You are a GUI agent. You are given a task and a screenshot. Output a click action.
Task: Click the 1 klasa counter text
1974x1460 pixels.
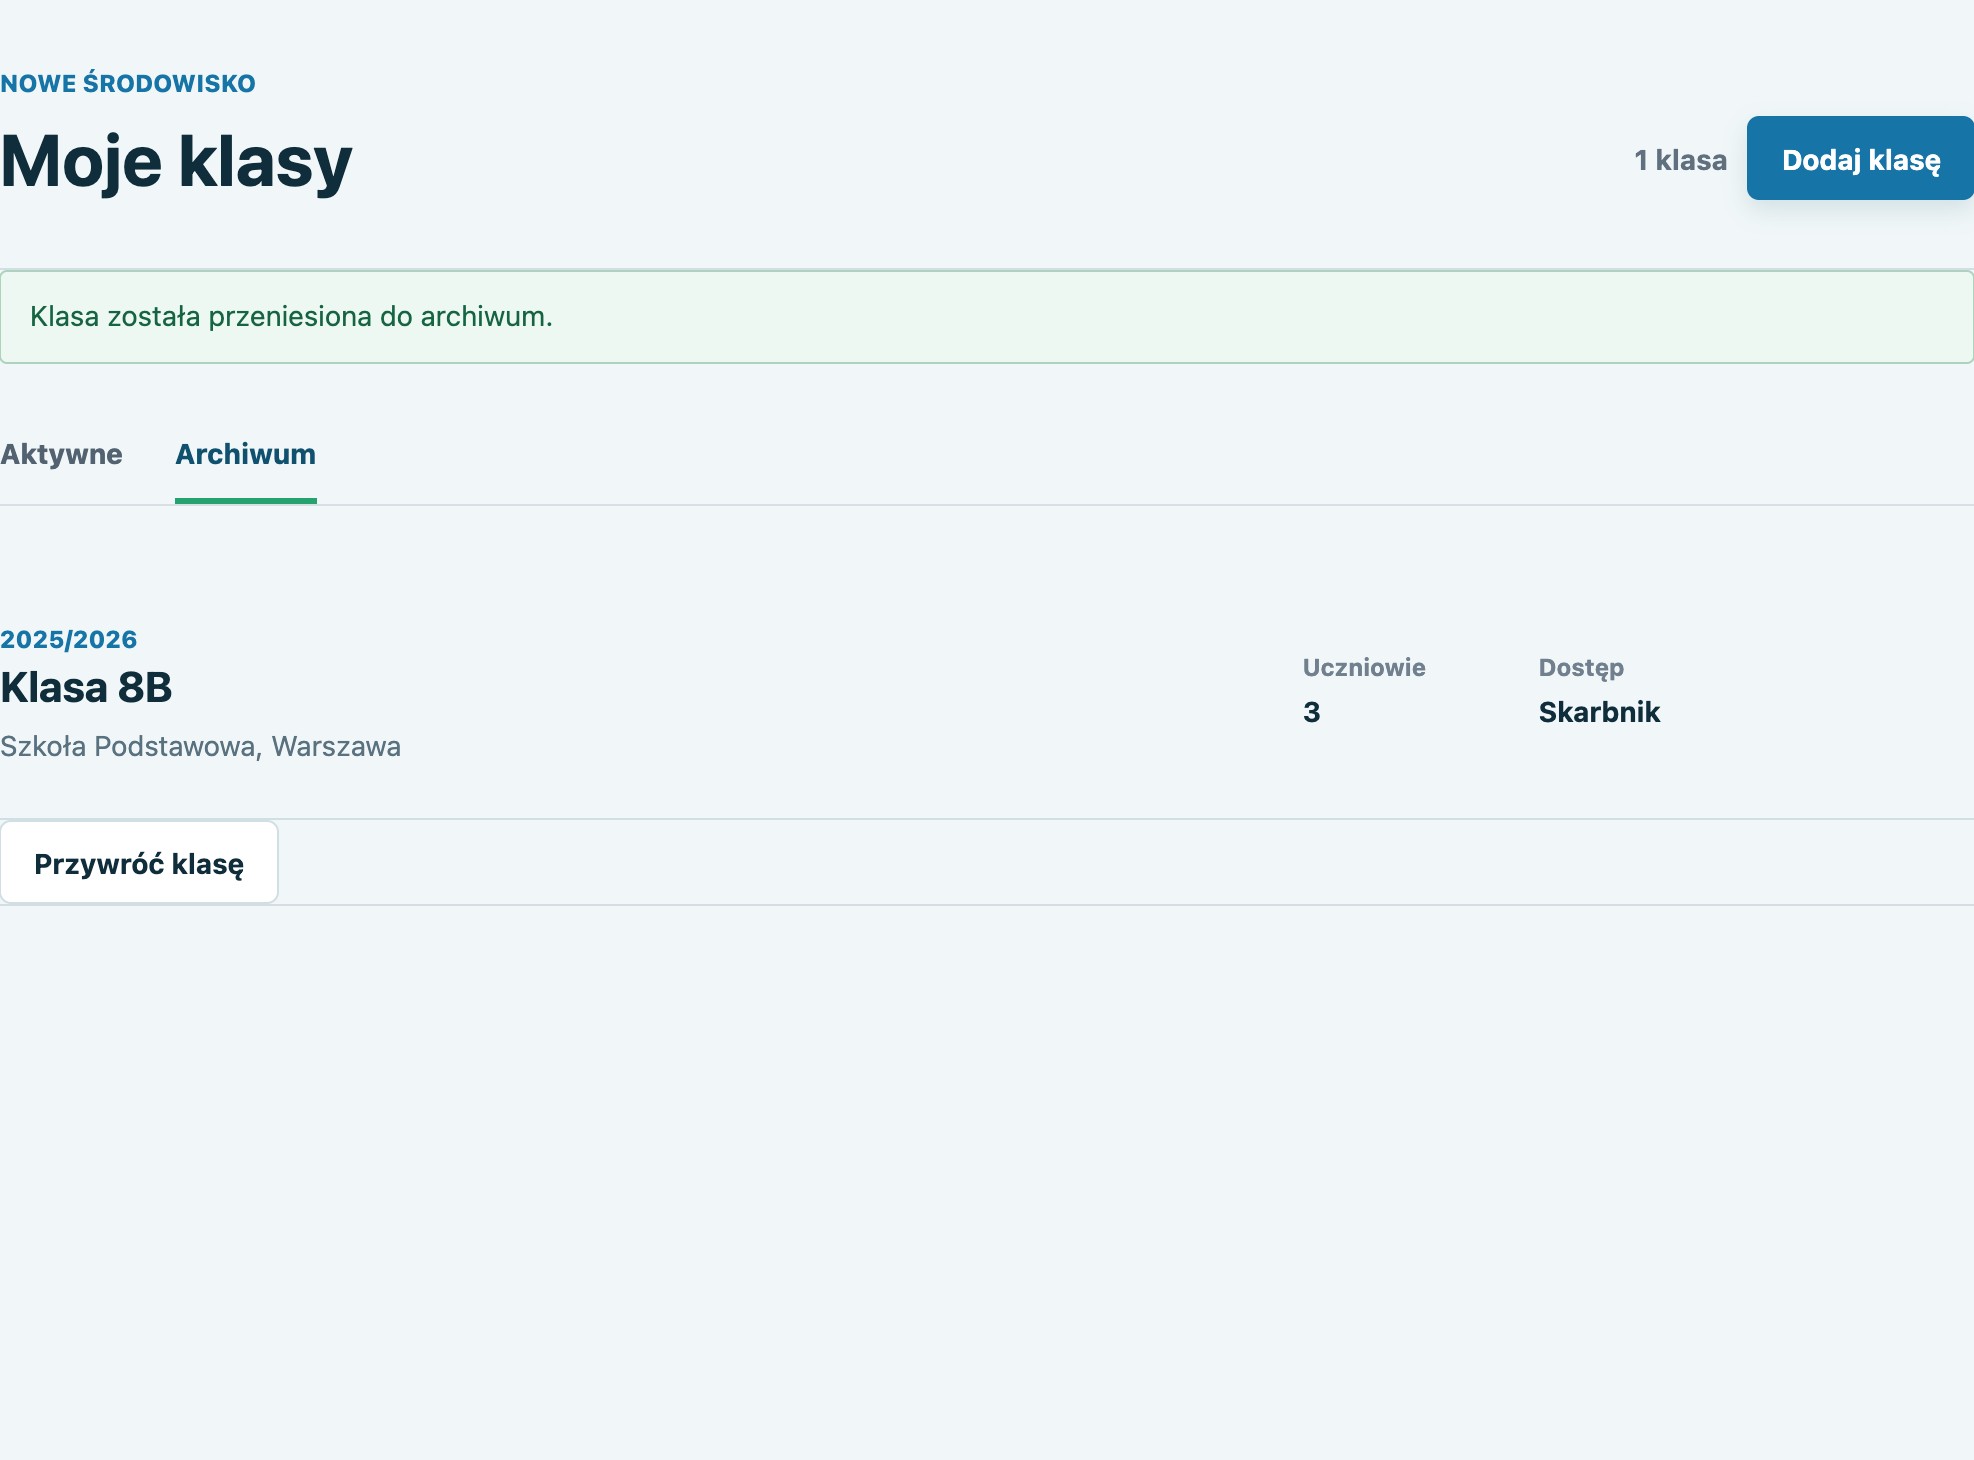[1680, 160]
